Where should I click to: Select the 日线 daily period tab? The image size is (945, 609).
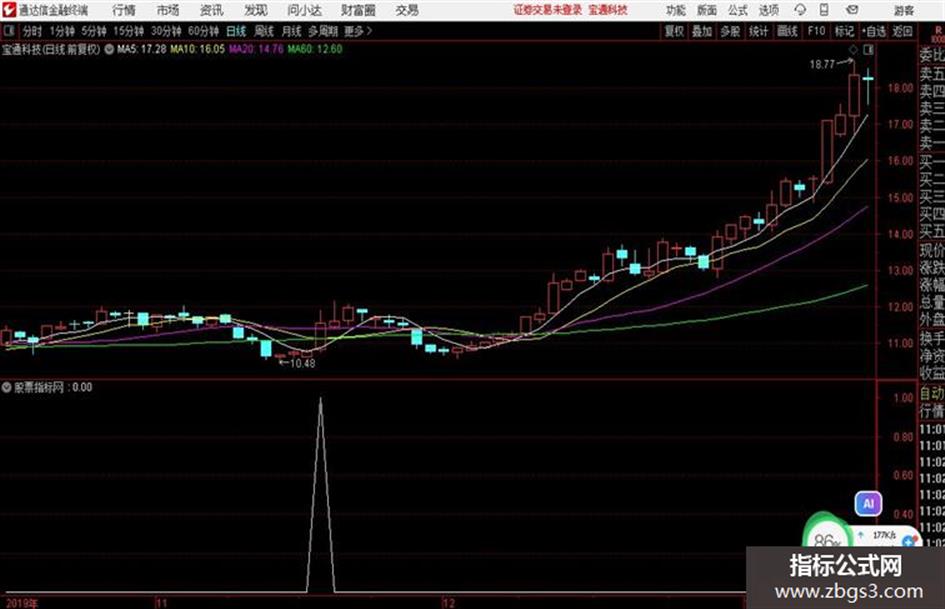pos(236,31)
